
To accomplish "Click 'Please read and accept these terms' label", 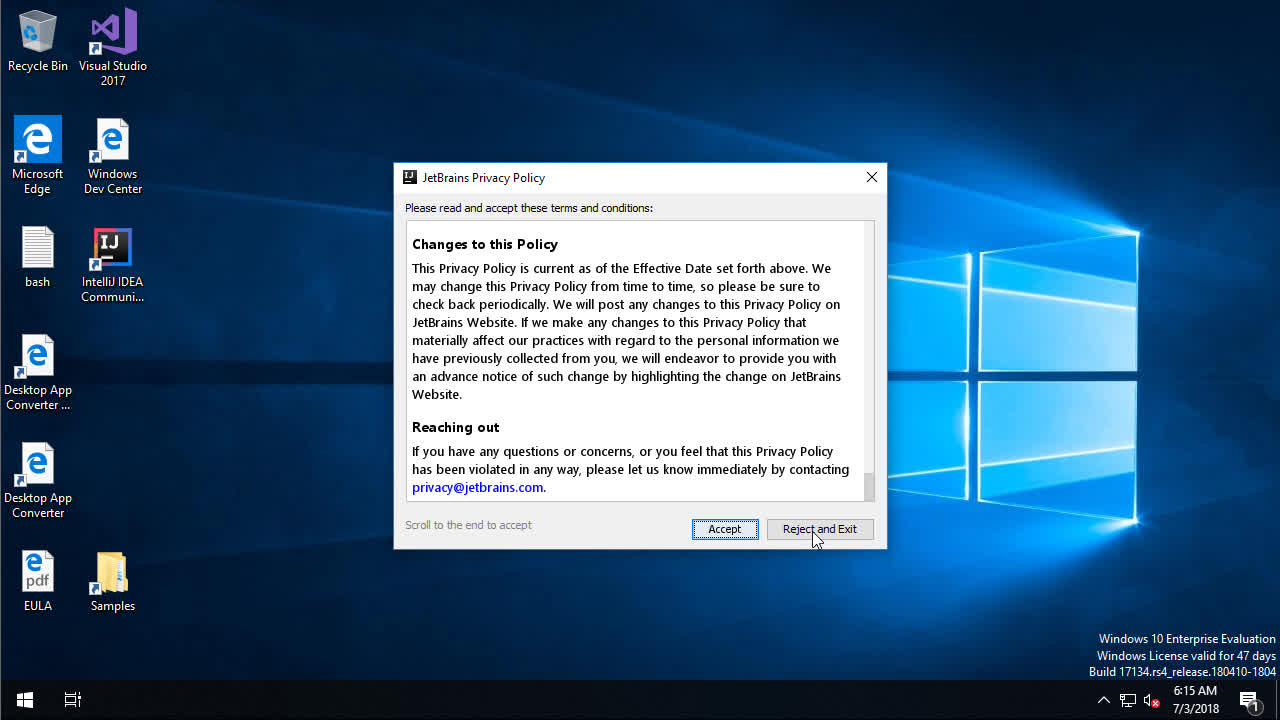I will tap(529, 208).
